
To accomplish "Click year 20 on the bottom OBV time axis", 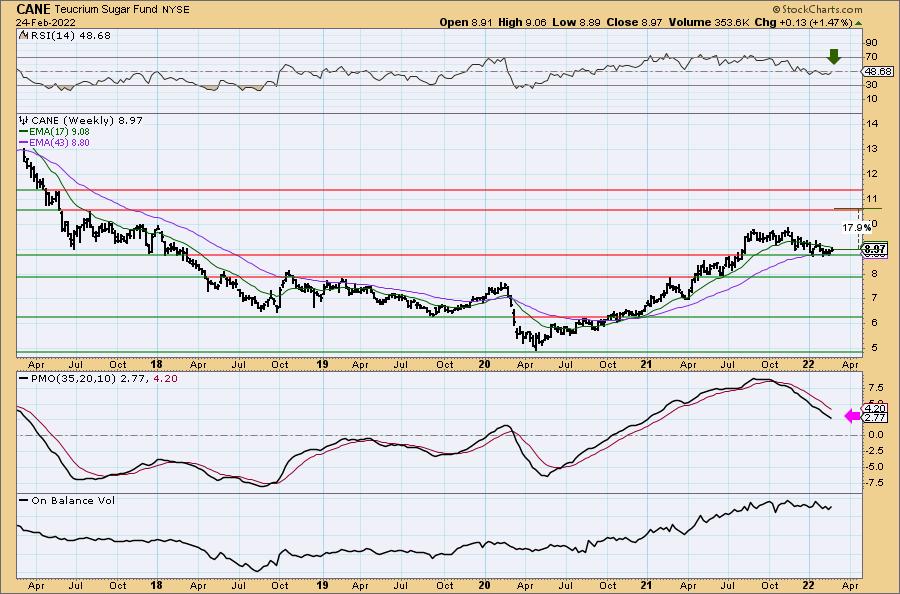I will [484, 586].
